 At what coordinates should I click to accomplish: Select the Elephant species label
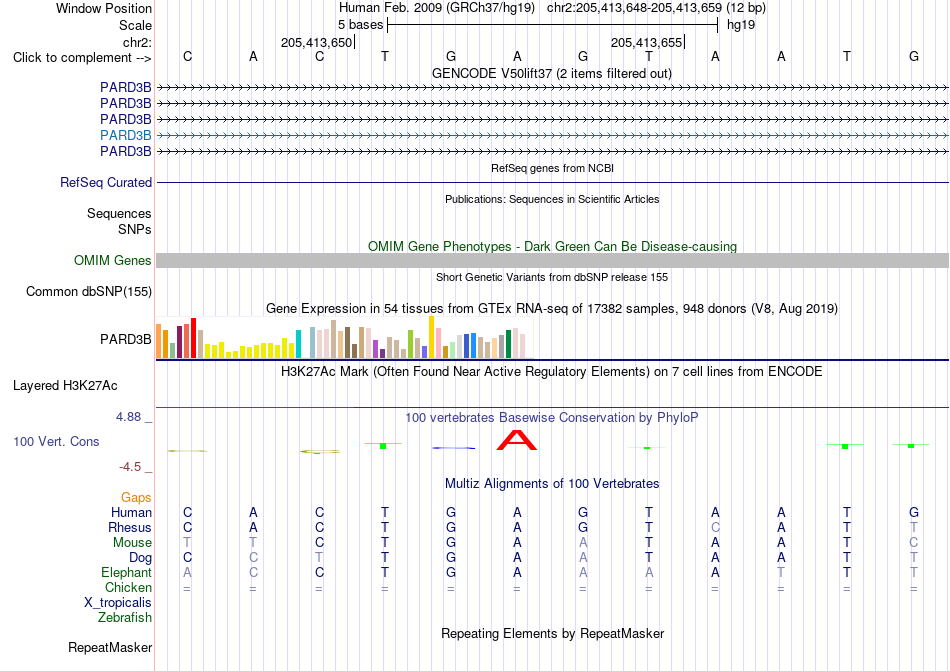click(126, 572)
